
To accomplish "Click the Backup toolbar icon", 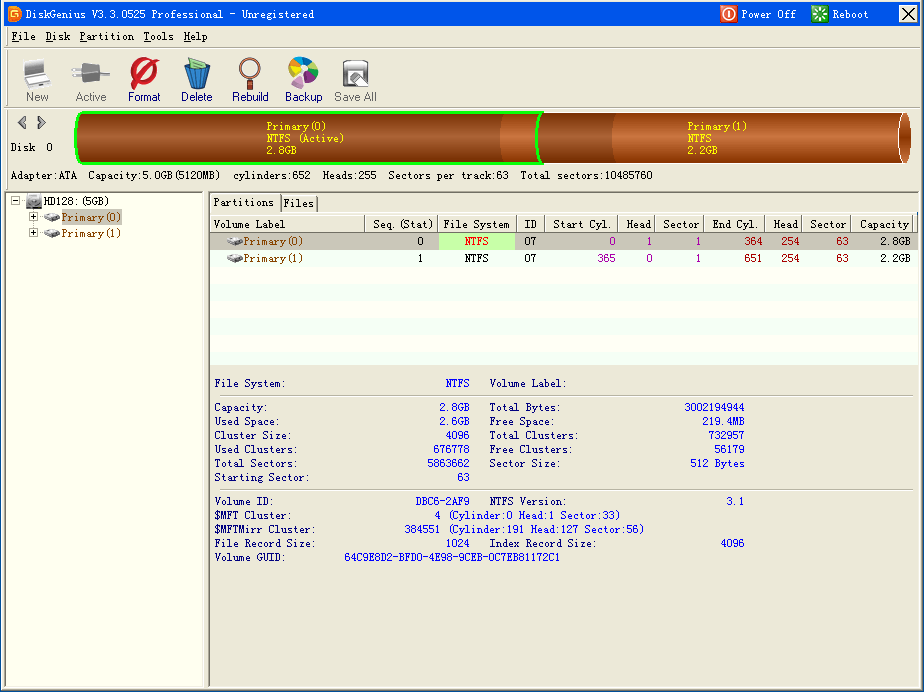I will pos(303,73).
